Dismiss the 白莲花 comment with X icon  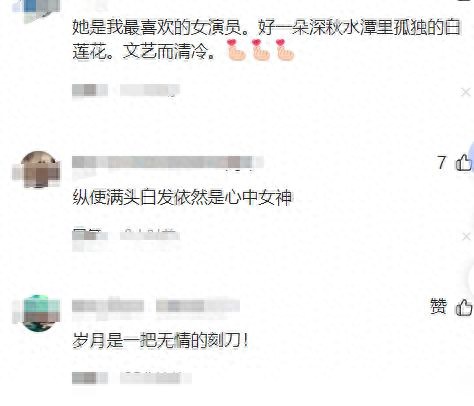tap(466, 92)
